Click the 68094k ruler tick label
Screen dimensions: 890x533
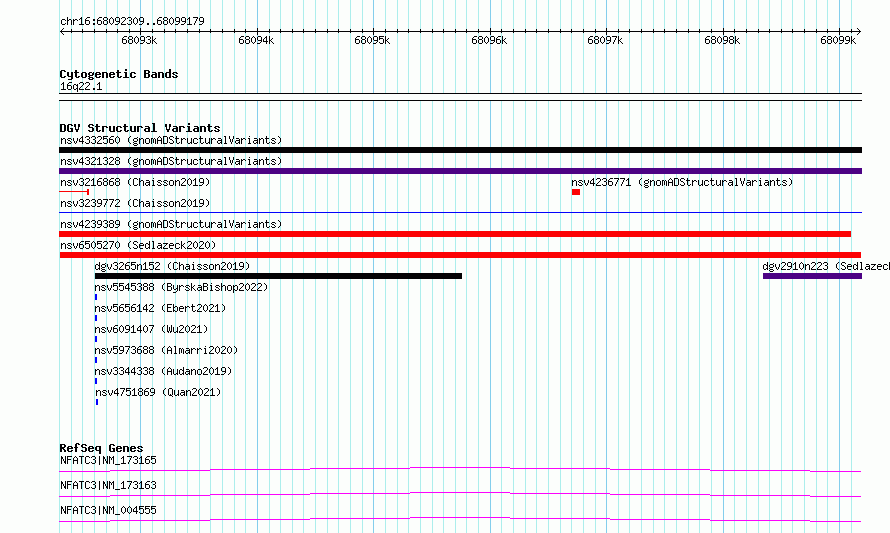coord(256,40)
